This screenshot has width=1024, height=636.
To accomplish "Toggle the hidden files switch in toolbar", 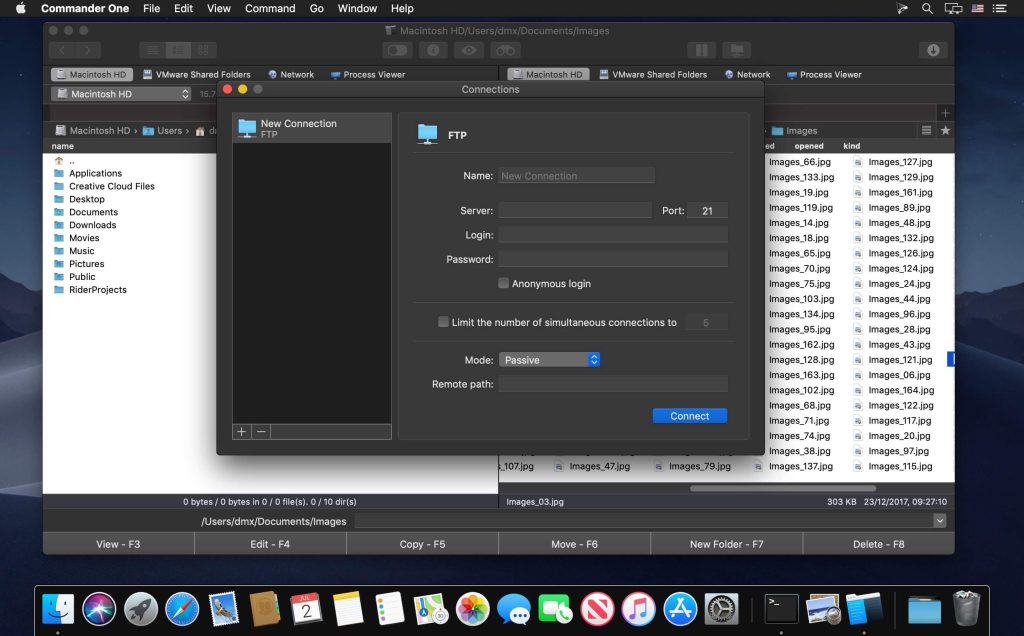I will click(397, 50).
